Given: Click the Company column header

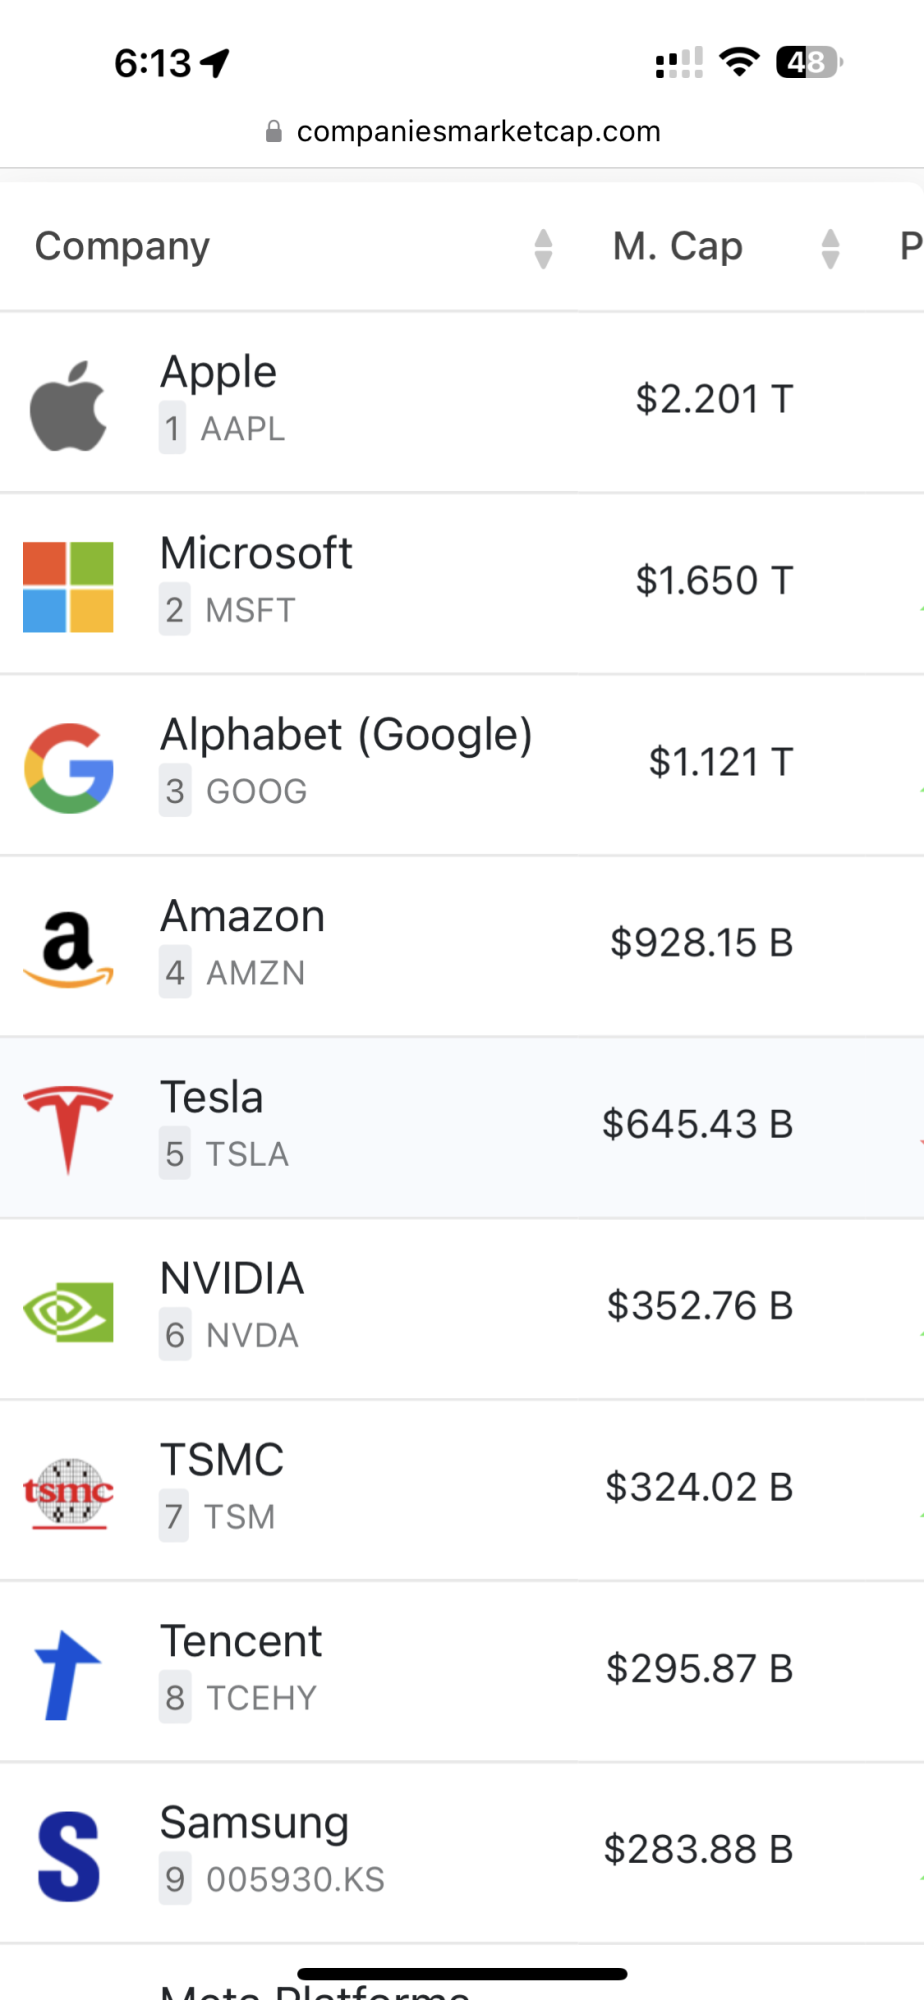Looking at the screenshot, I should 122,247.
